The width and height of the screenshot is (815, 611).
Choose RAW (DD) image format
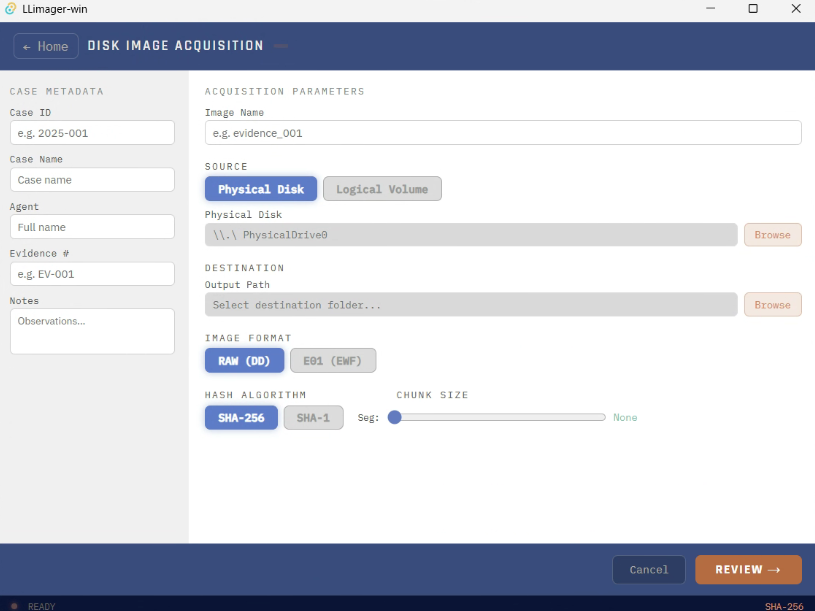click(x=244, y=361)
